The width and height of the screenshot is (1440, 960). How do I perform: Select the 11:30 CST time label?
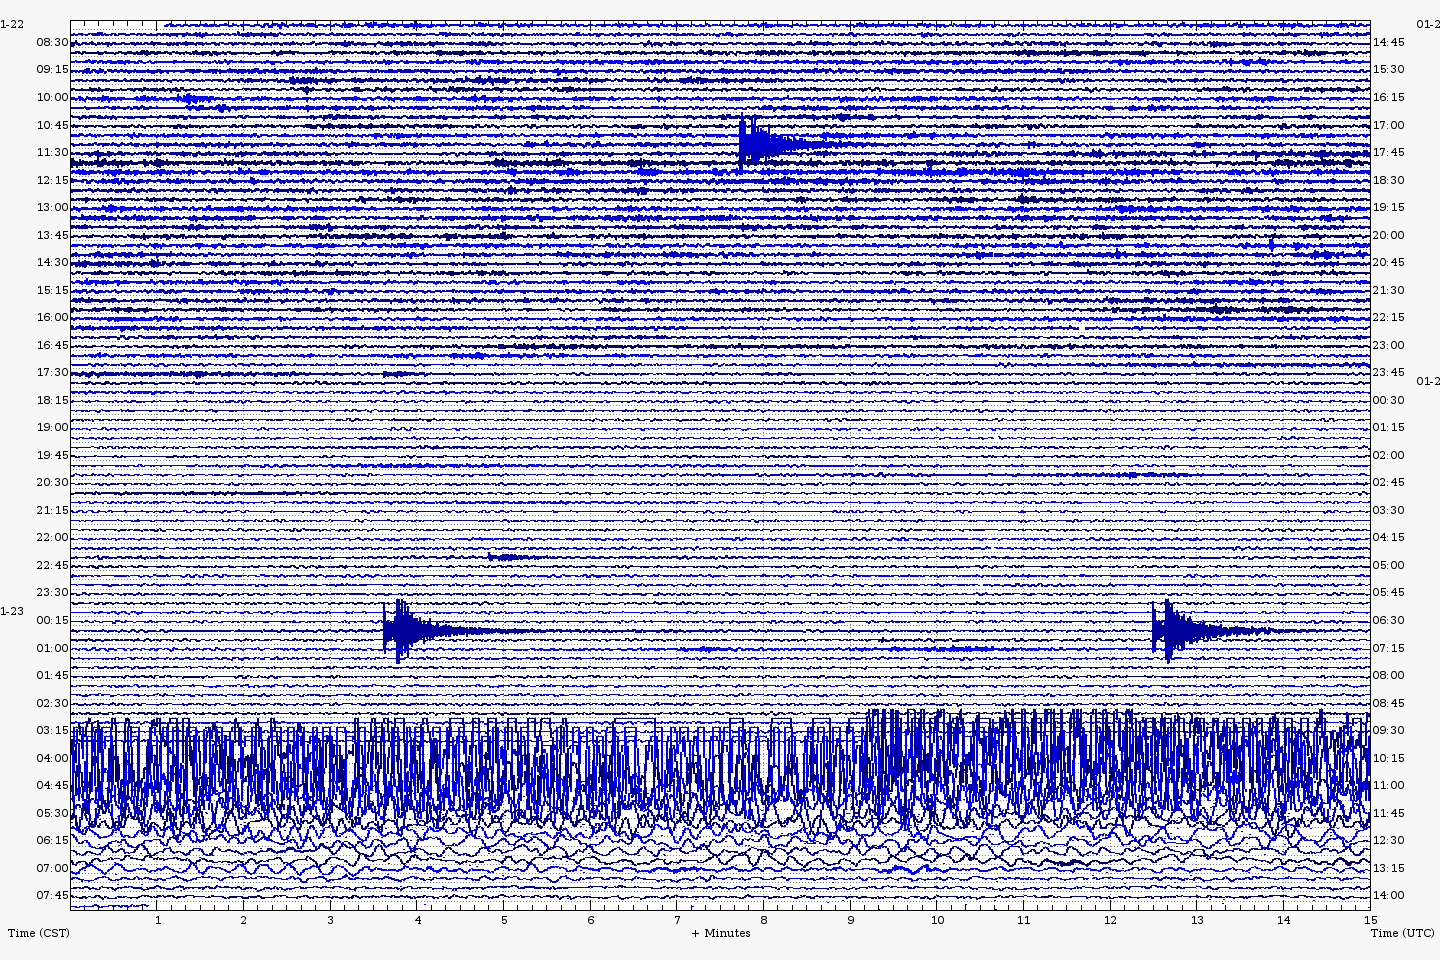53,152
